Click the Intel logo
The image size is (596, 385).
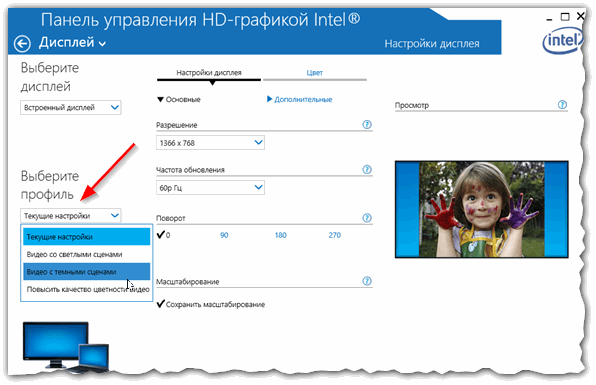pyautogui.click(x=562, y=41)
